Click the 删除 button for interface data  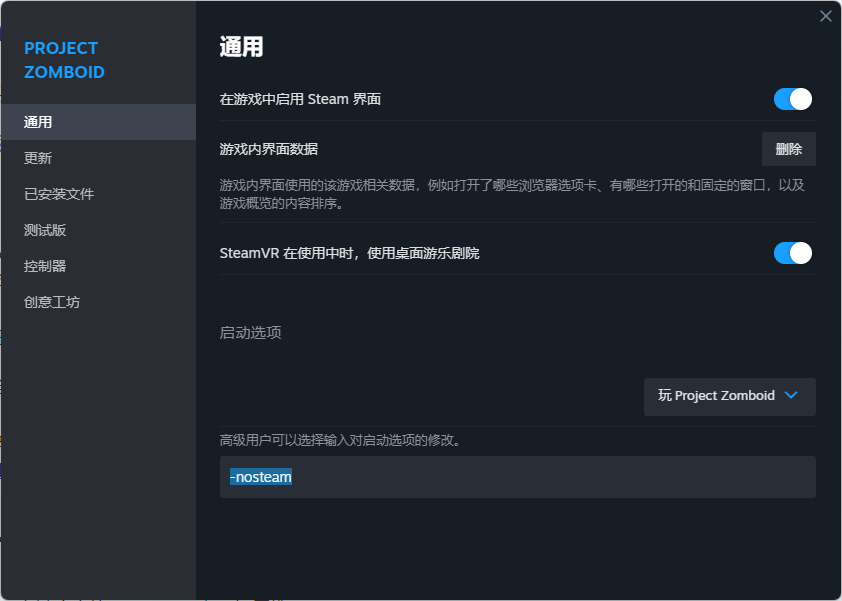click(x=789, y=149)
